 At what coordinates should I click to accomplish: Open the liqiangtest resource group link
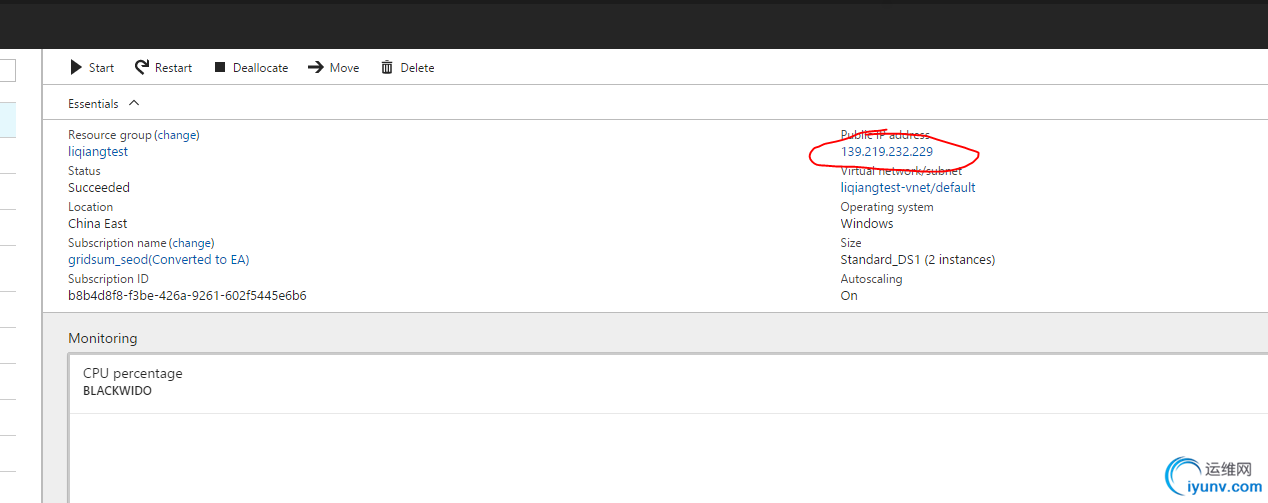[x=98, y=152]
